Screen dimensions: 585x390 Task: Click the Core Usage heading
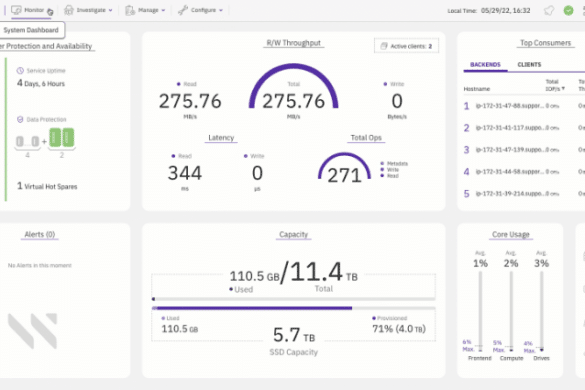510,234
